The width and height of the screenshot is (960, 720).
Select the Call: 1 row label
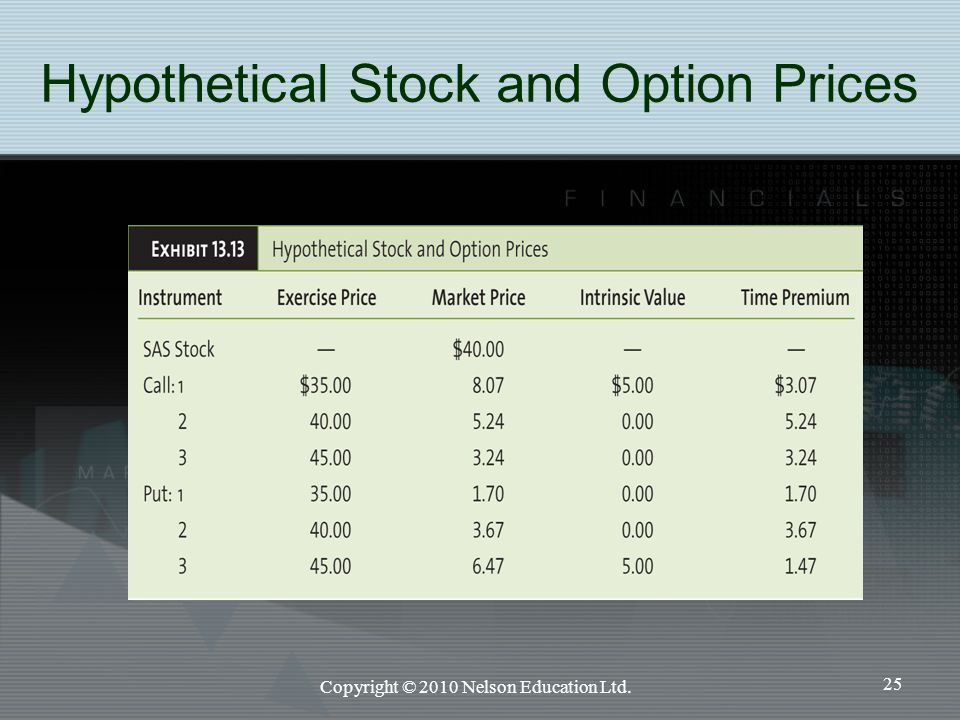[163, 386]
